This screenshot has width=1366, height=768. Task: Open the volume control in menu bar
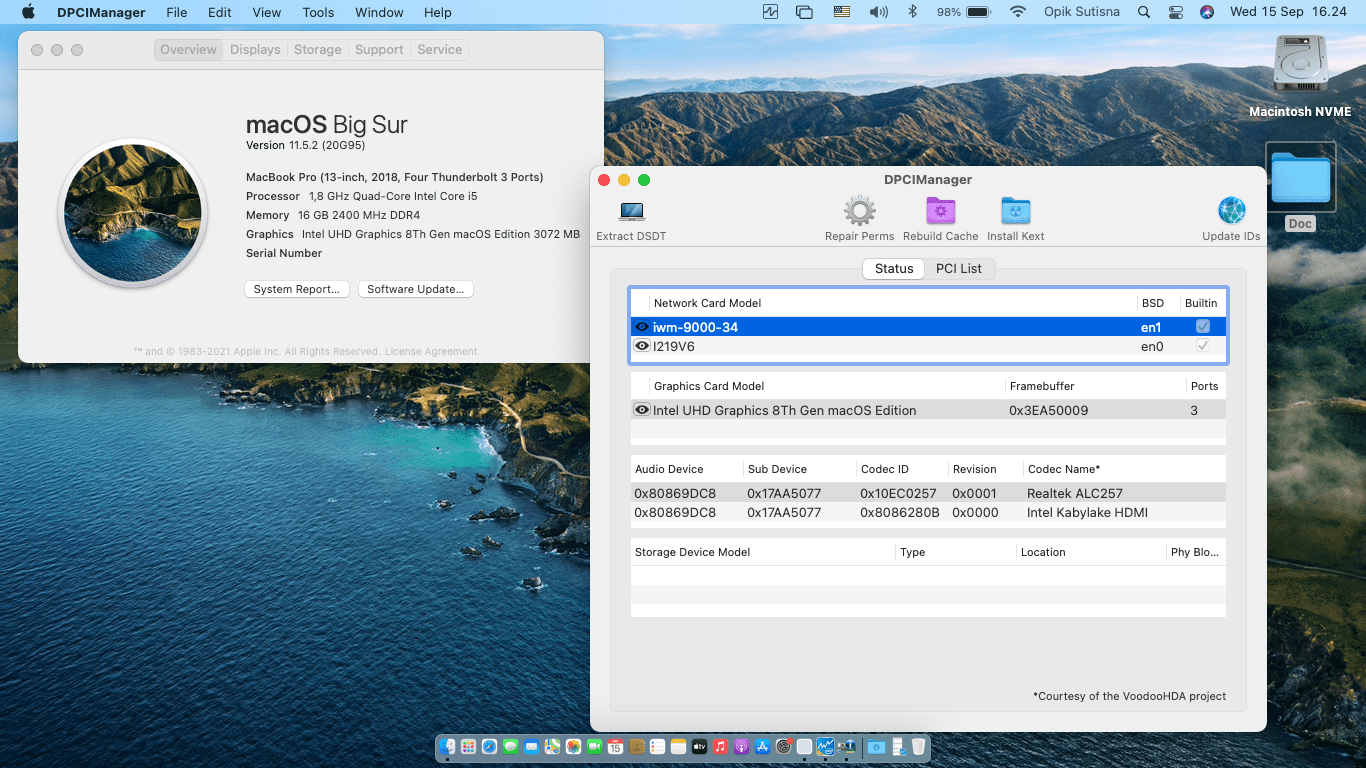879,12
